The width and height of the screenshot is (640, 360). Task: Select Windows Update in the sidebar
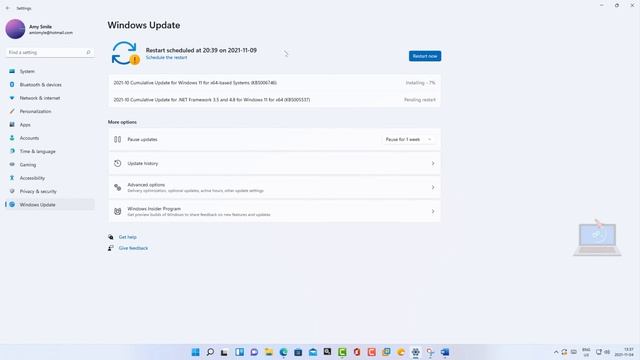point(49,204)
